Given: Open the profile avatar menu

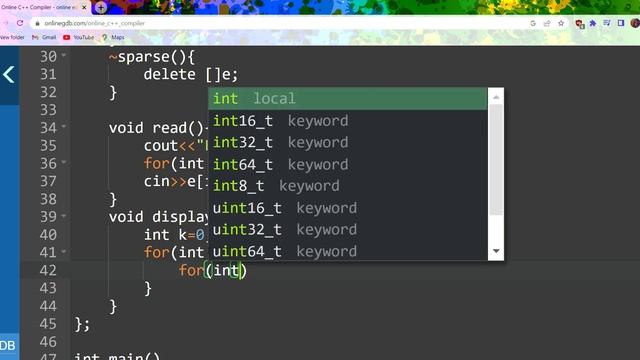Looking at the screenshot, I should (x=635, y=23).
